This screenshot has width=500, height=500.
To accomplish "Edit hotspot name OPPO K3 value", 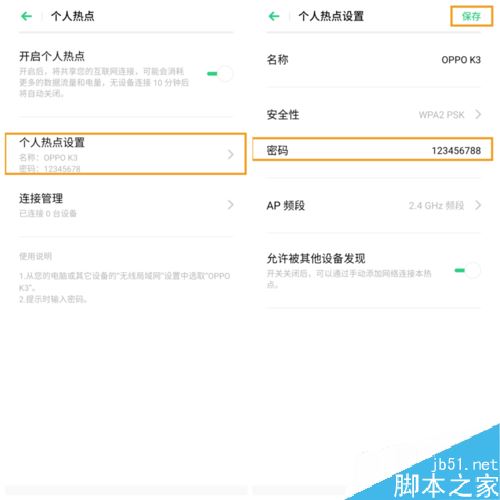I will point(461,60).
